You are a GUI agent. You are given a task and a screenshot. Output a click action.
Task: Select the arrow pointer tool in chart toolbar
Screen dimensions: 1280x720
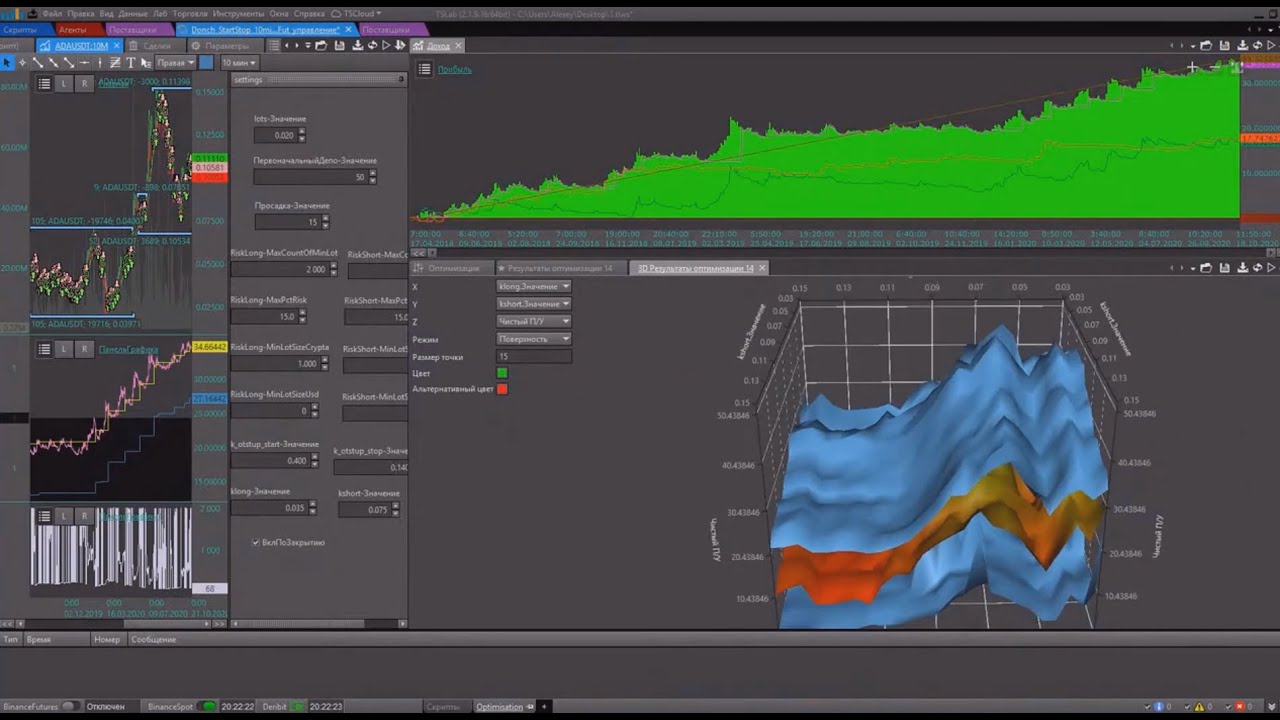7,63
